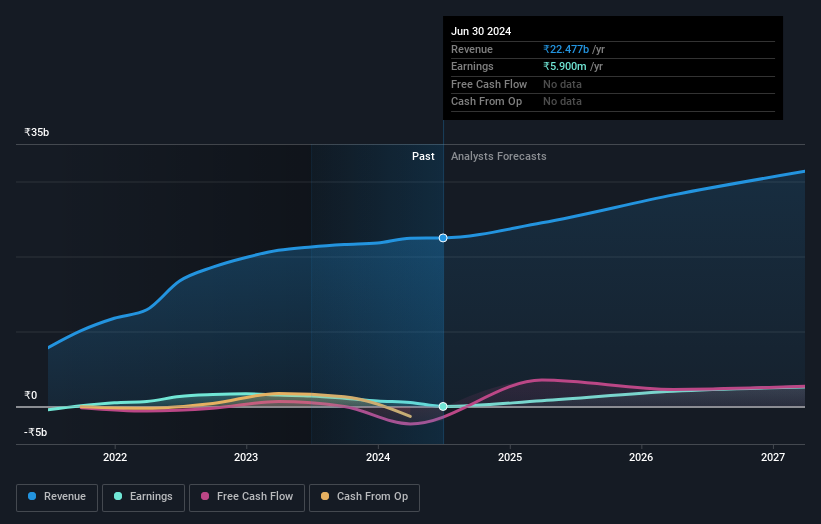Image resolution: width=821 pixels, height=524 pixels.
Task: Click the Cash From Op No data tooltip row
Action: pyautogui.click(x=613, y=102)
